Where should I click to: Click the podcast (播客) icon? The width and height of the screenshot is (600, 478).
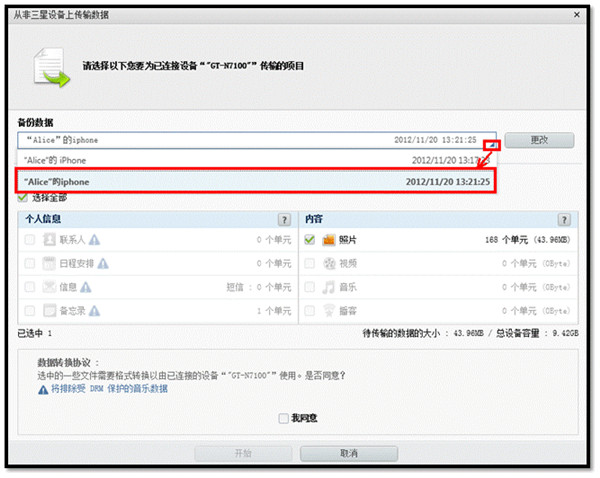(x=329, y=311)
